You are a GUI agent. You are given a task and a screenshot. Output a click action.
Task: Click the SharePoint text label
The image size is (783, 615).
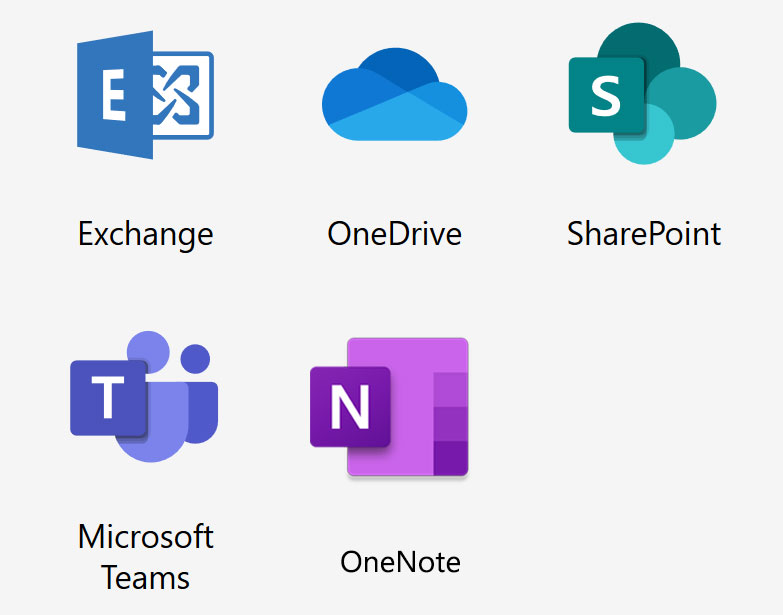point(643,234)
